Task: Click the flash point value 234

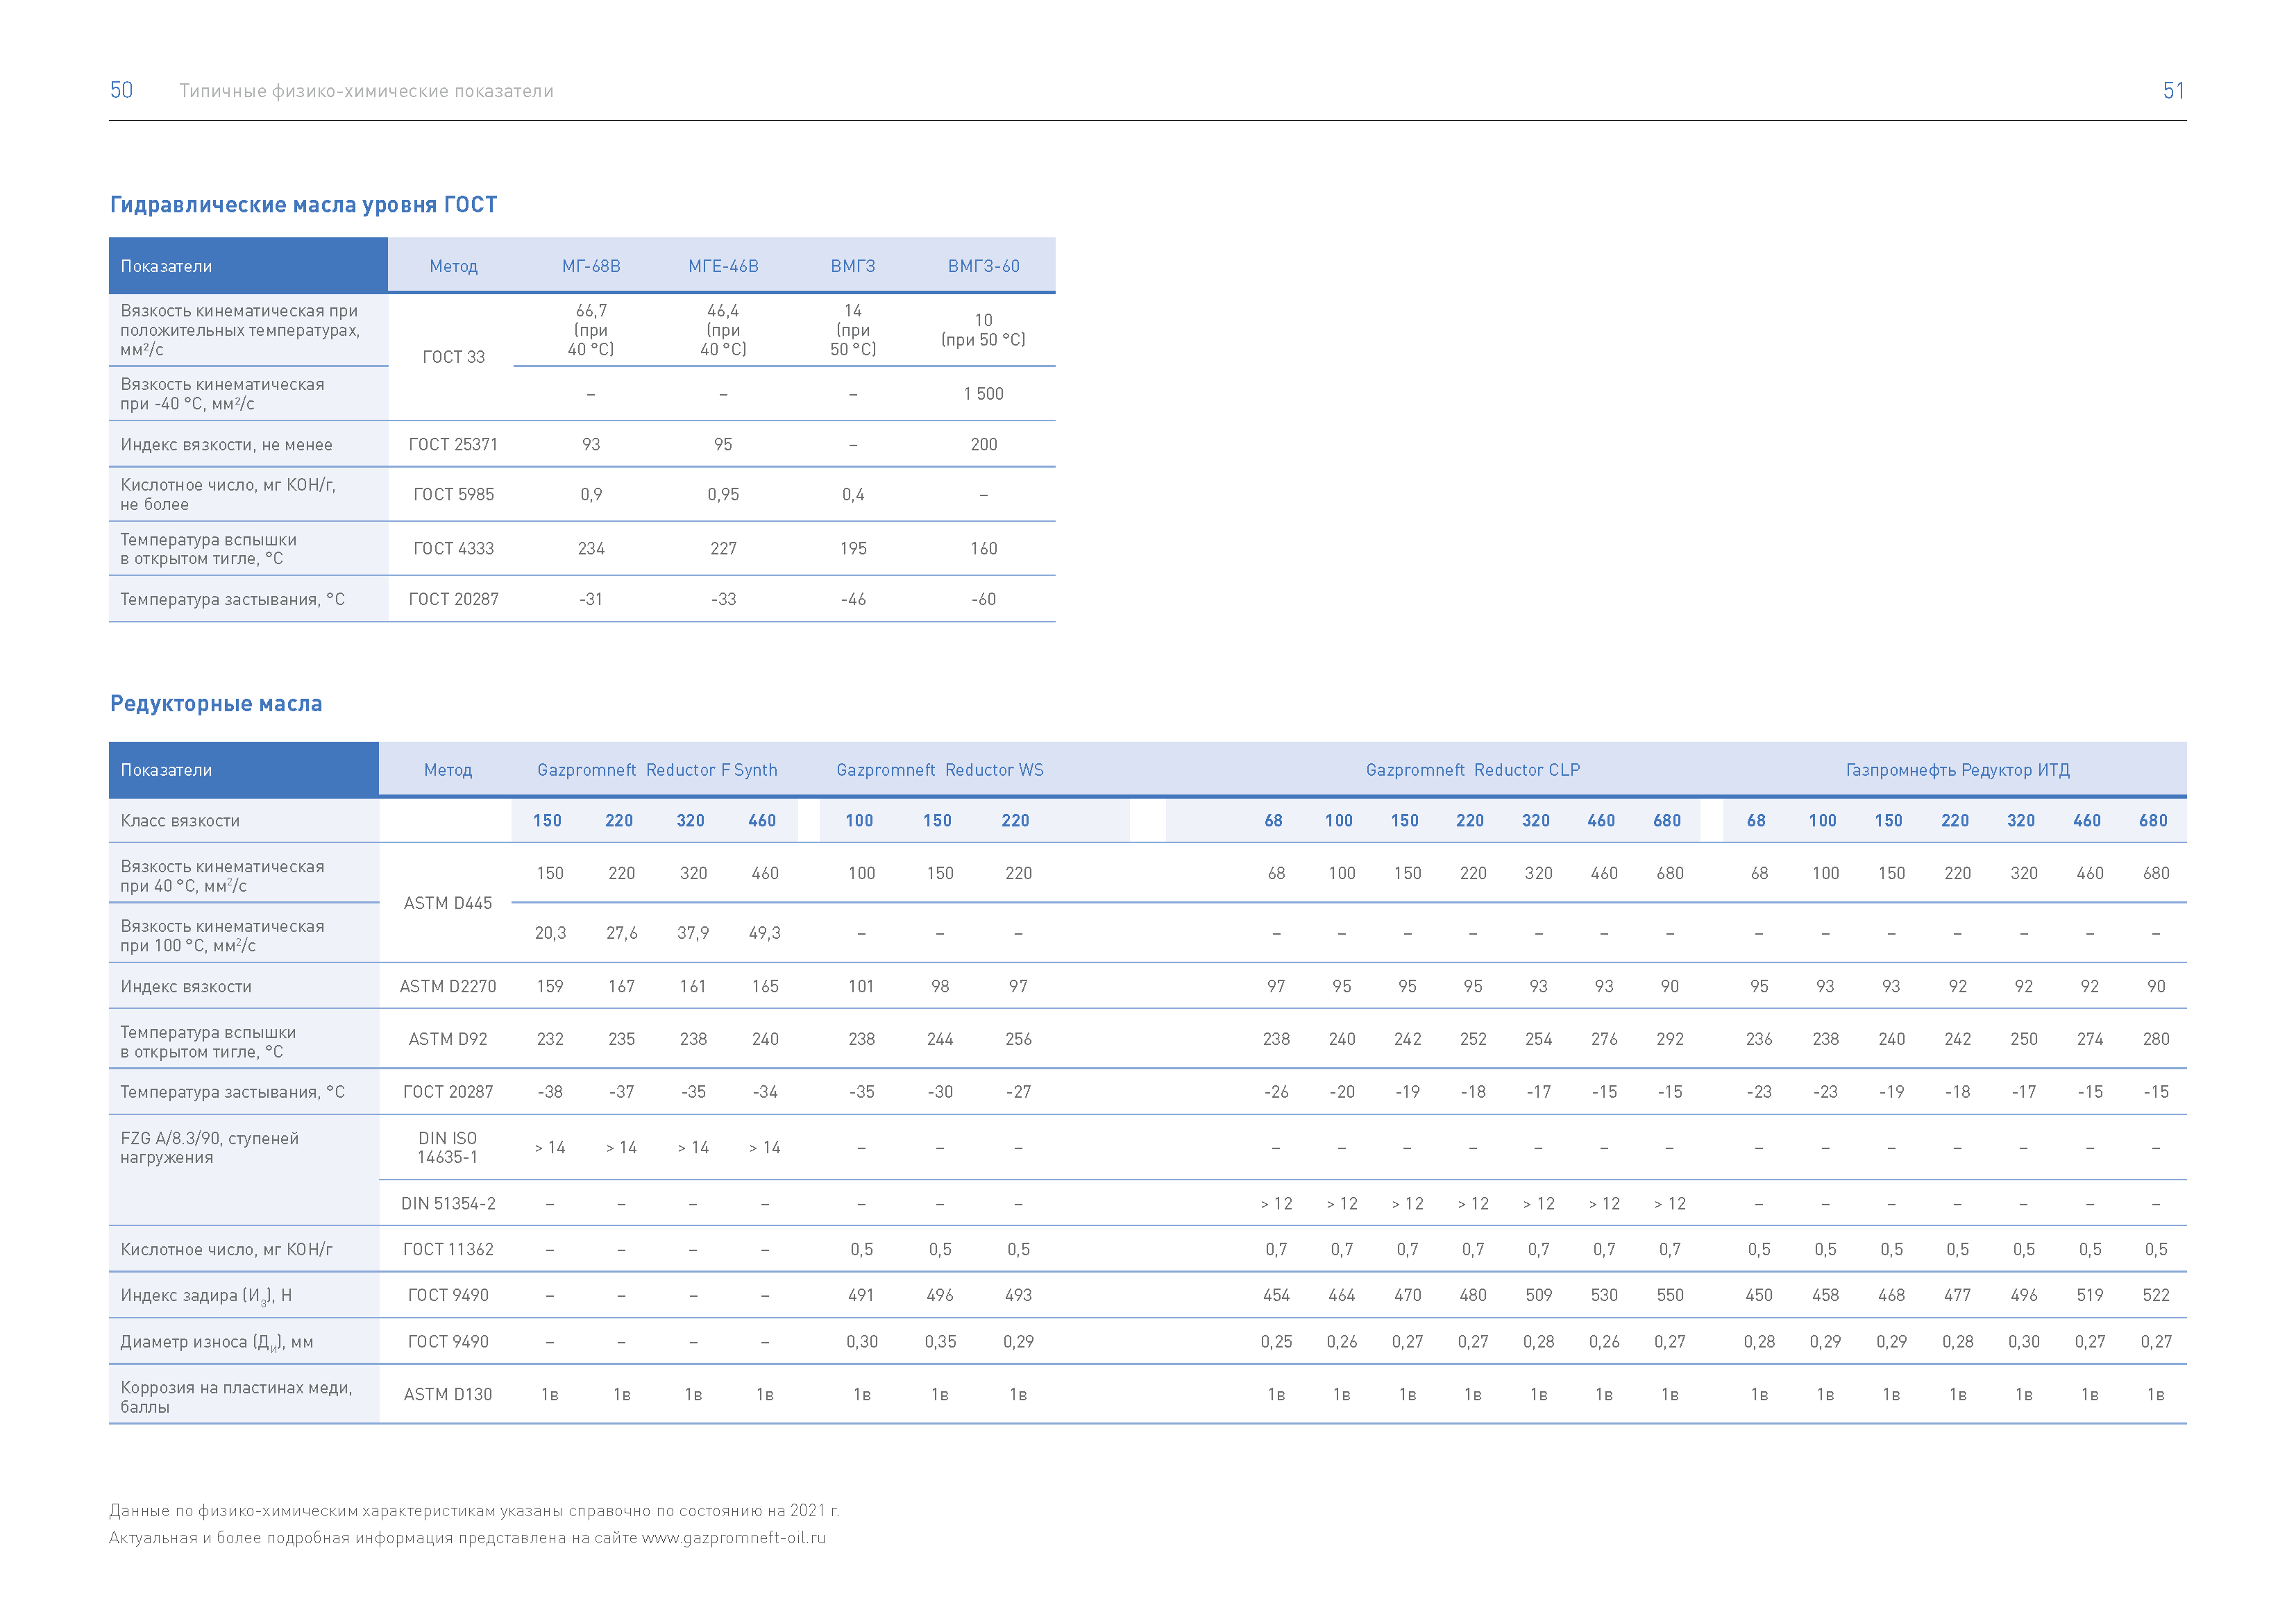Action: 591,549
